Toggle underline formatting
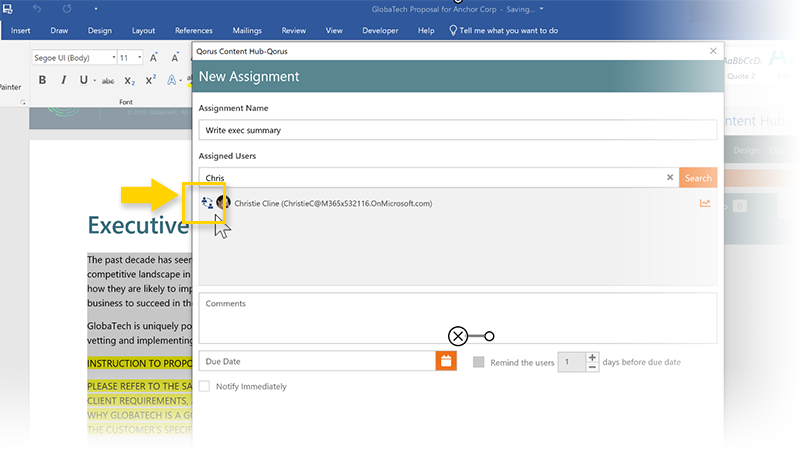 pos(83,80)
